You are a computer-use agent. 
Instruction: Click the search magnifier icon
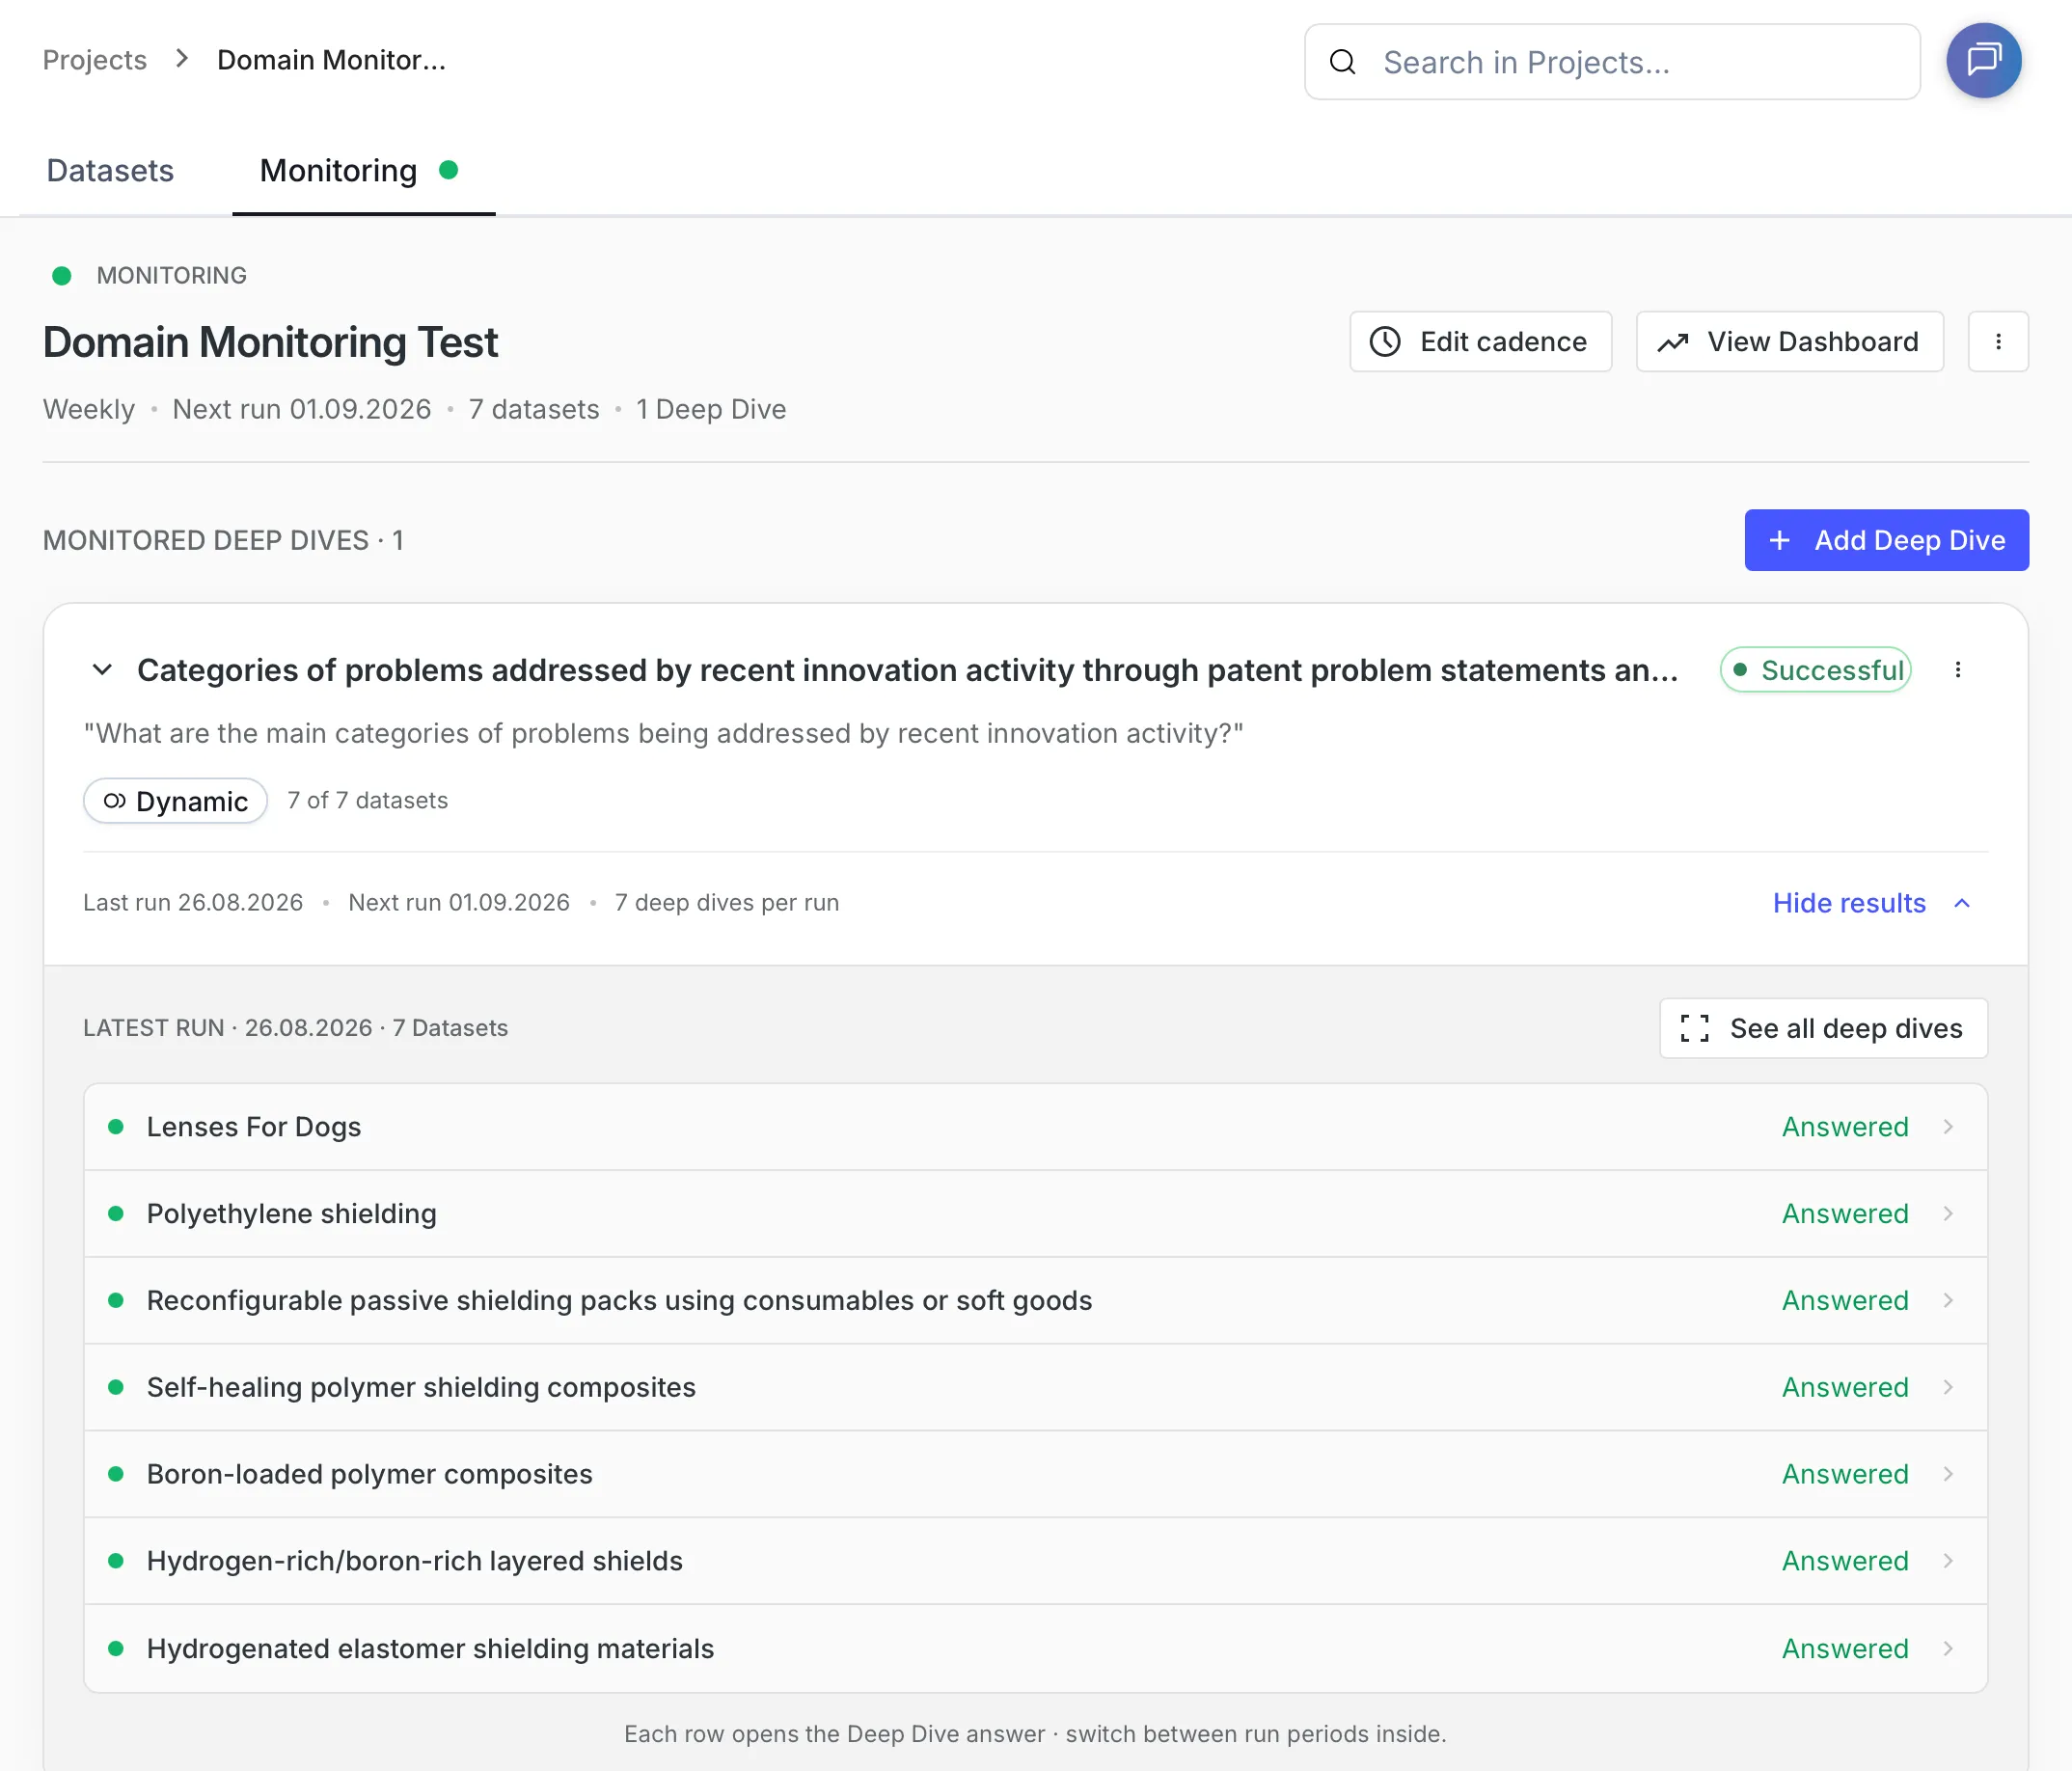pyautogui.click(x=1343, y=62)
